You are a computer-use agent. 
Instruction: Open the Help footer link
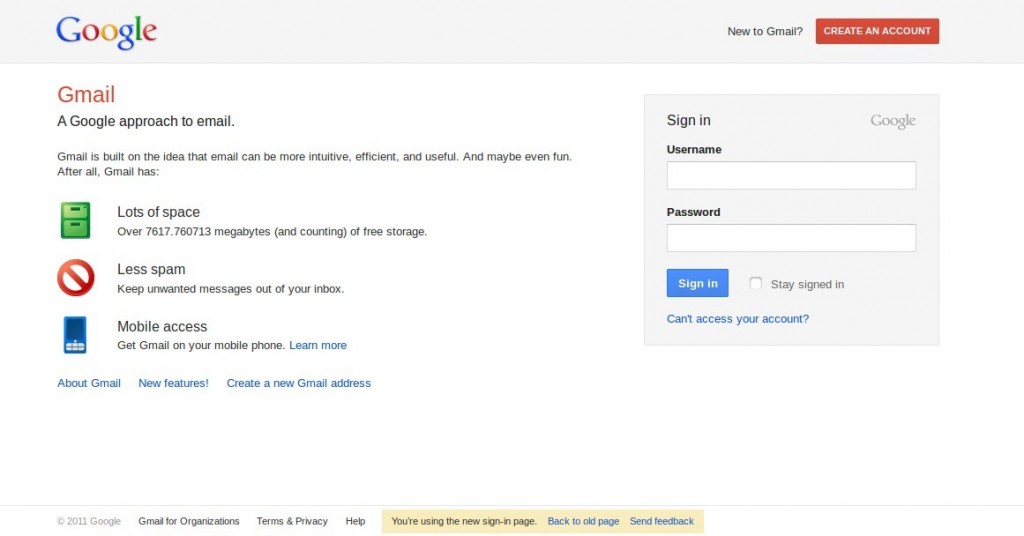(355, 521)
